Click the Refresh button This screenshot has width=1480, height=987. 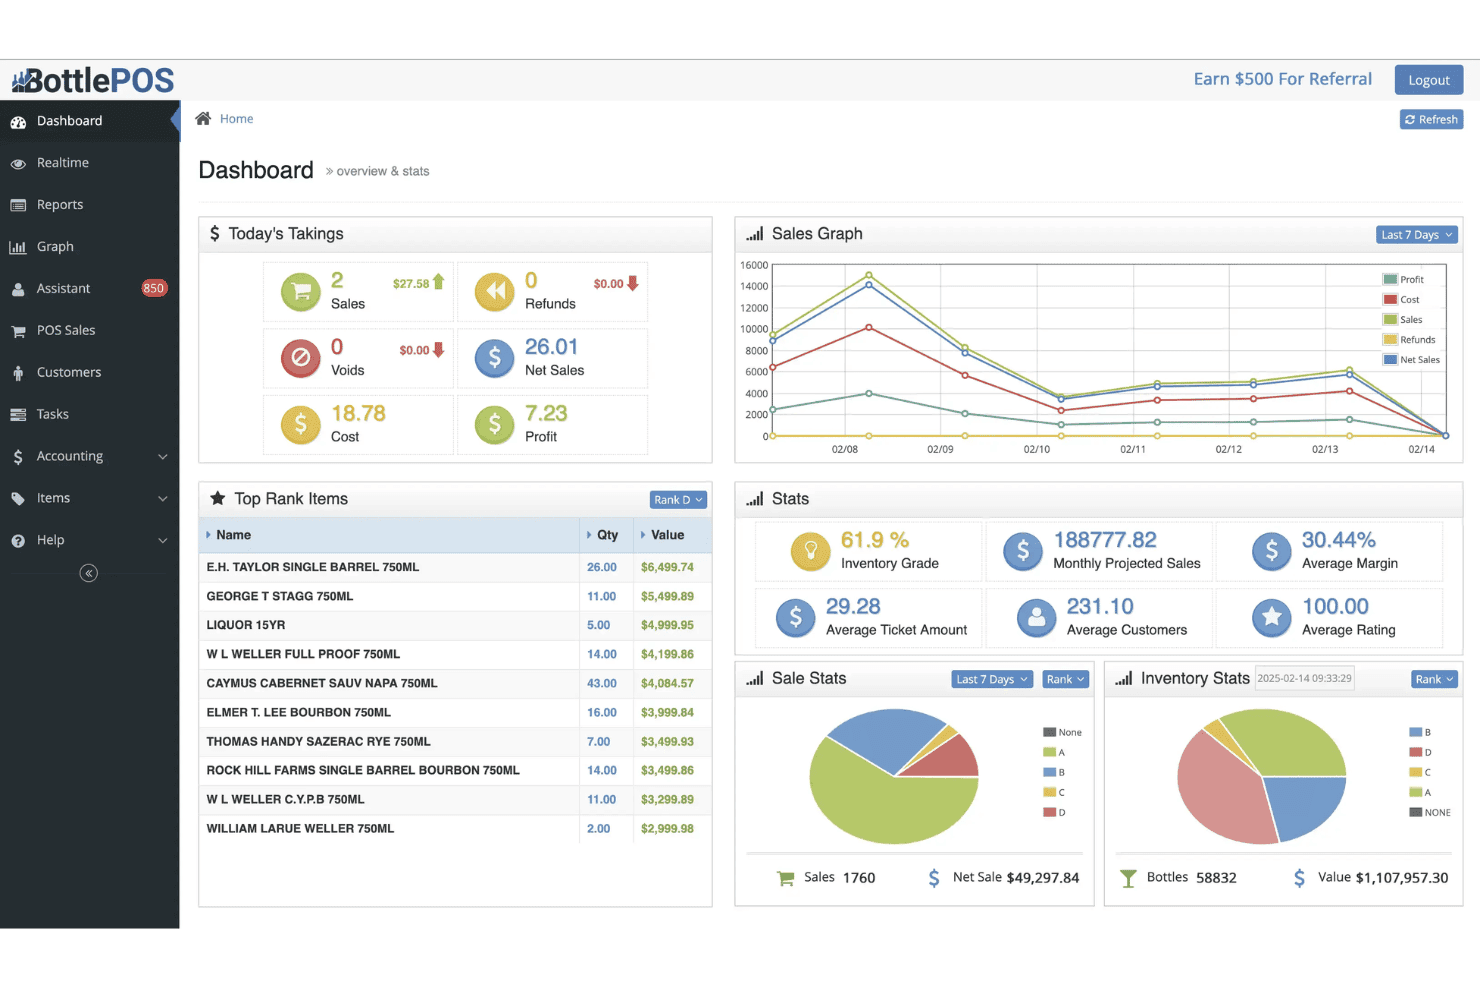point(1431,120)
